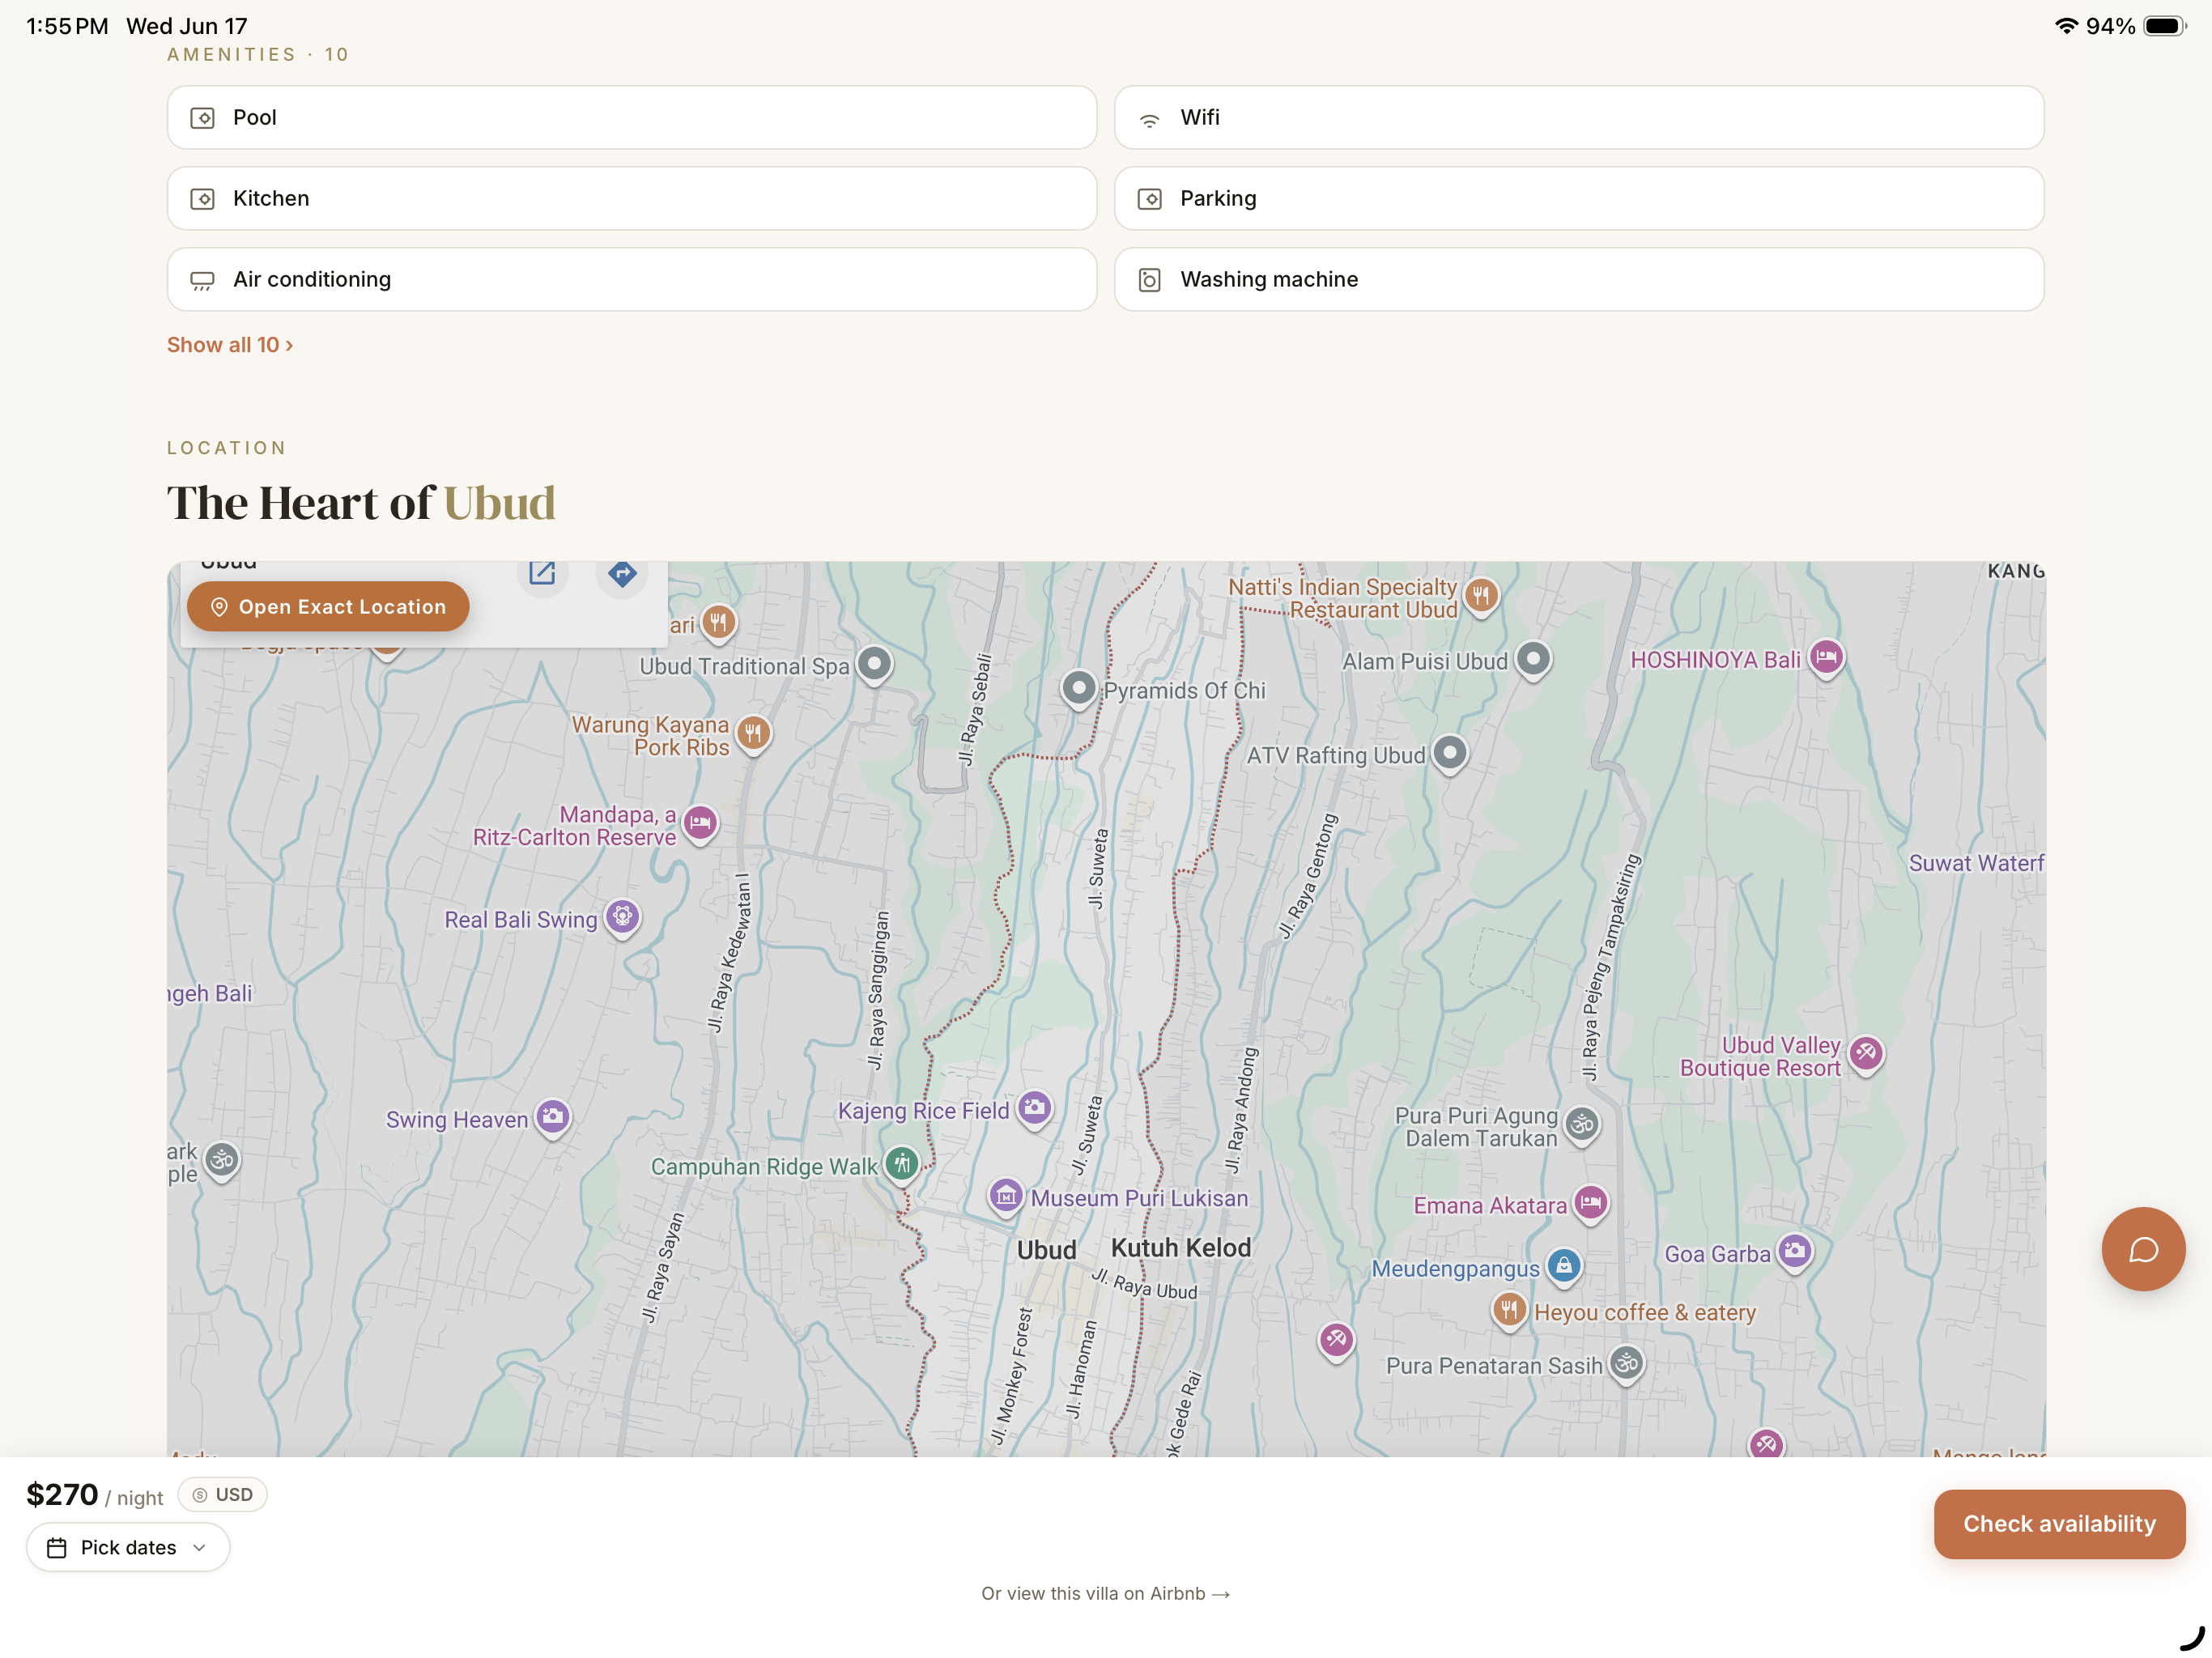The image size is (2212, 1658).
Task: Tap the Parking amenity card
Action: [x=1579, y=198]
